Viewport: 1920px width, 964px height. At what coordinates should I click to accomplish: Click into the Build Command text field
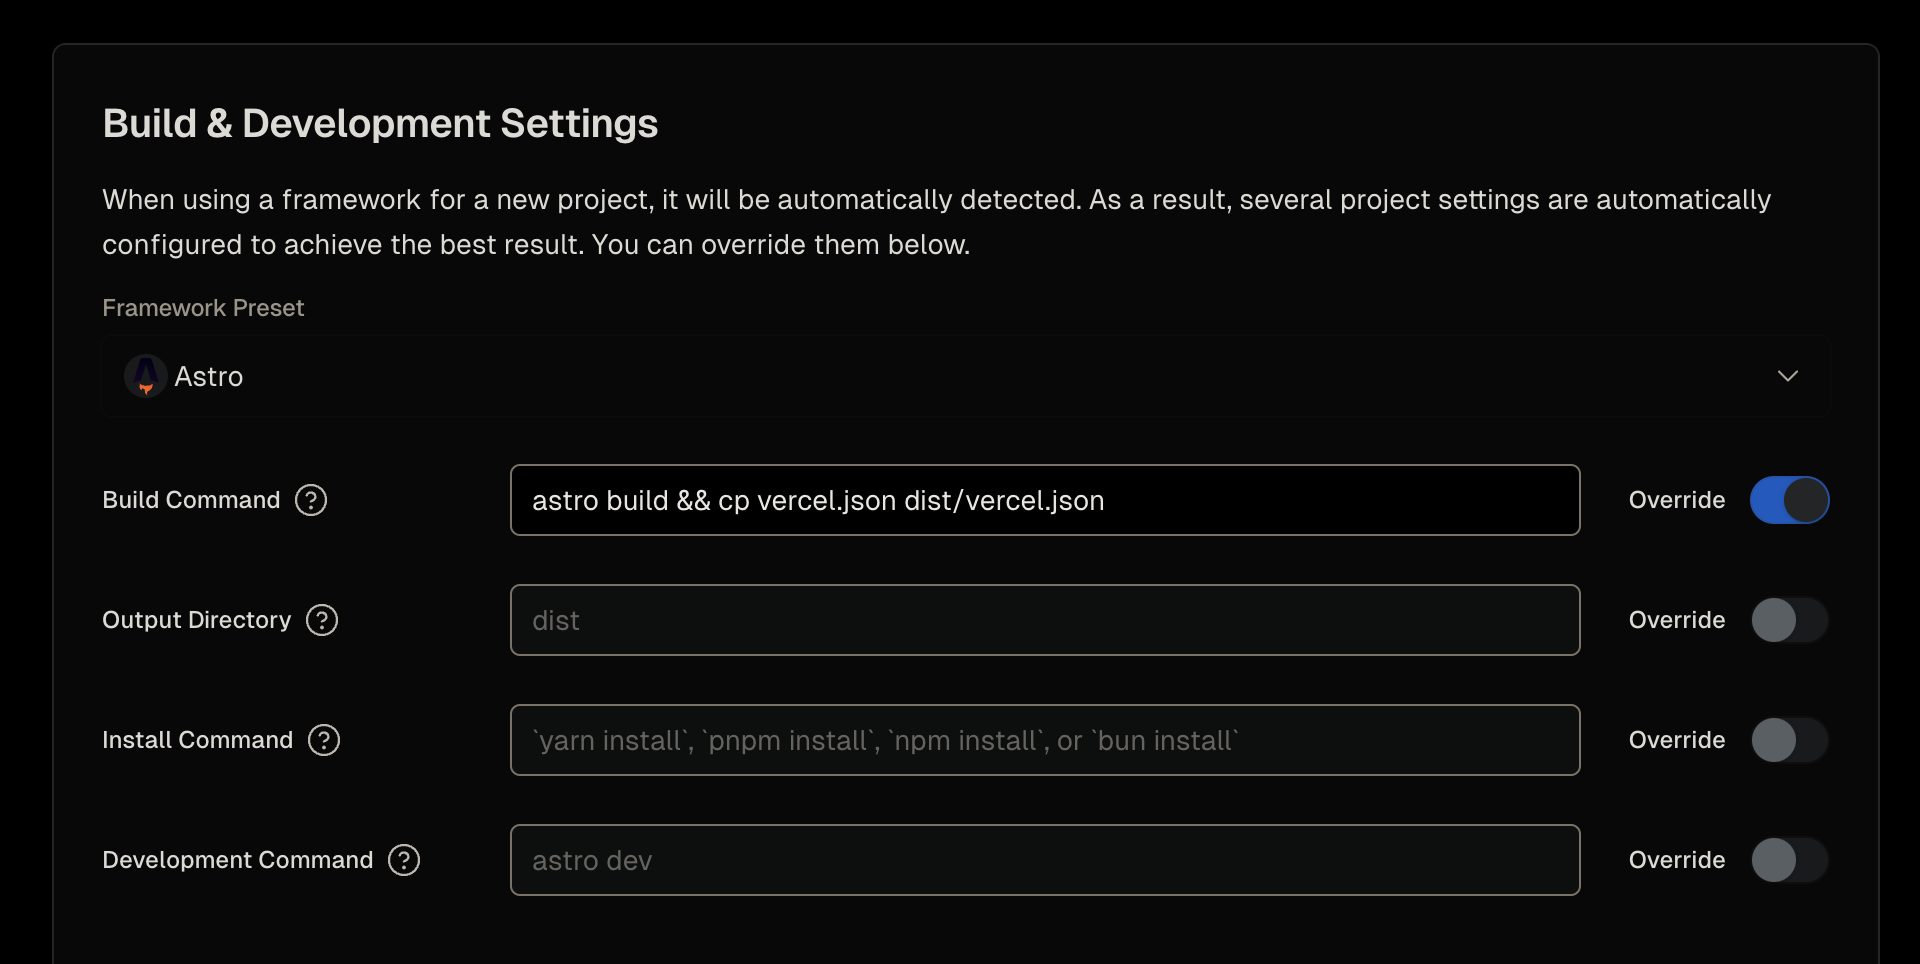(1044, 500)
